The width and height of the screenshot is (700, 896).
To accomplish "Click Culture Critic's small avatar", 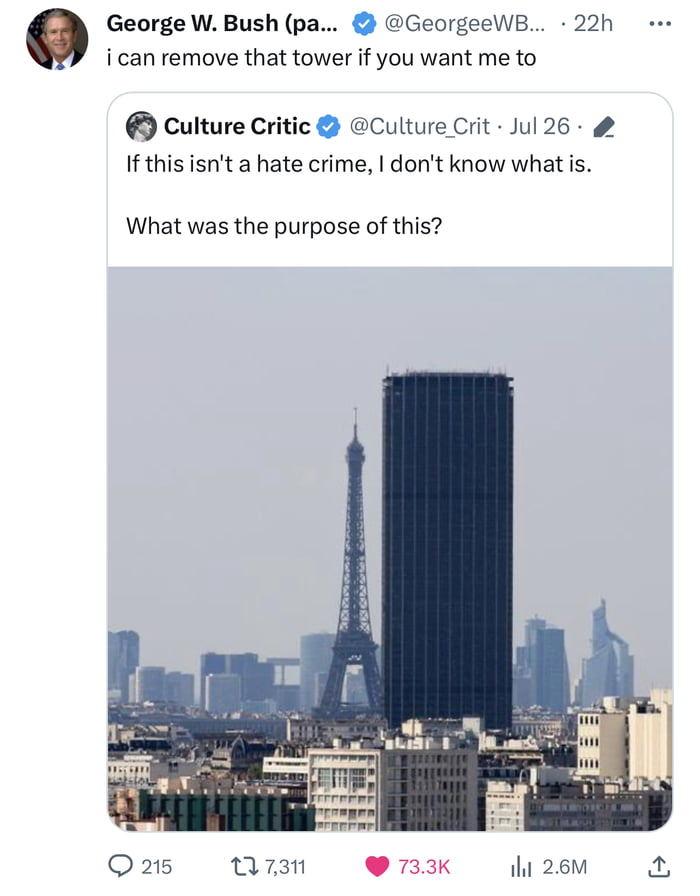I will 141,126.
